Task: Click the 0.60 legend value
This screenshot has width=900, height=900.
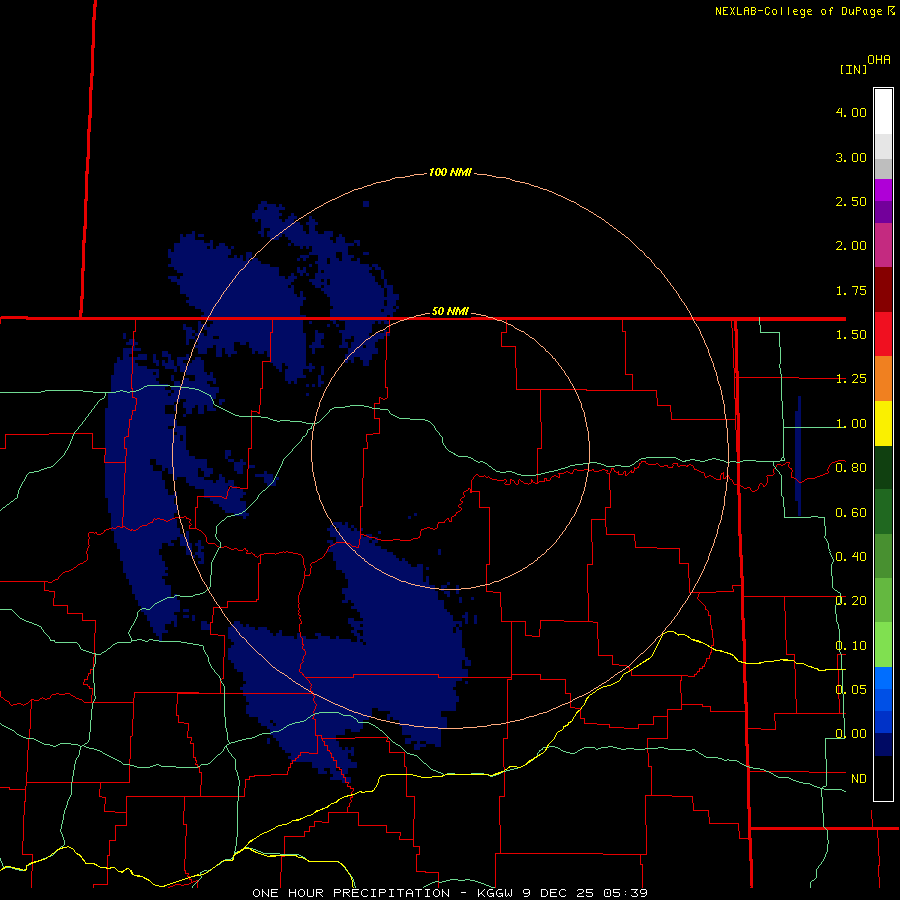Action: [x=851, y=513]
